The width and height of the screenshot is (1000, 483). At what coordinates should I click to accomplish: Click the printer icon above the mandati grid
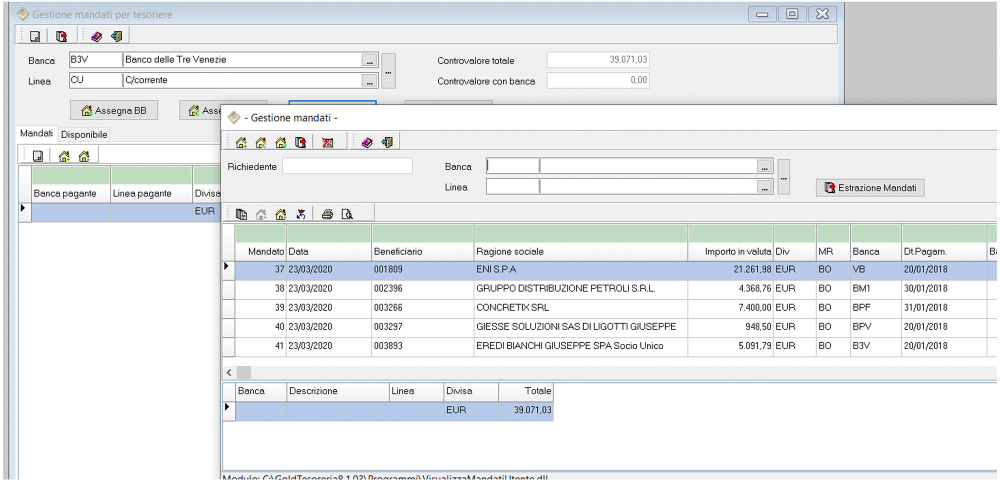(327, 213)
